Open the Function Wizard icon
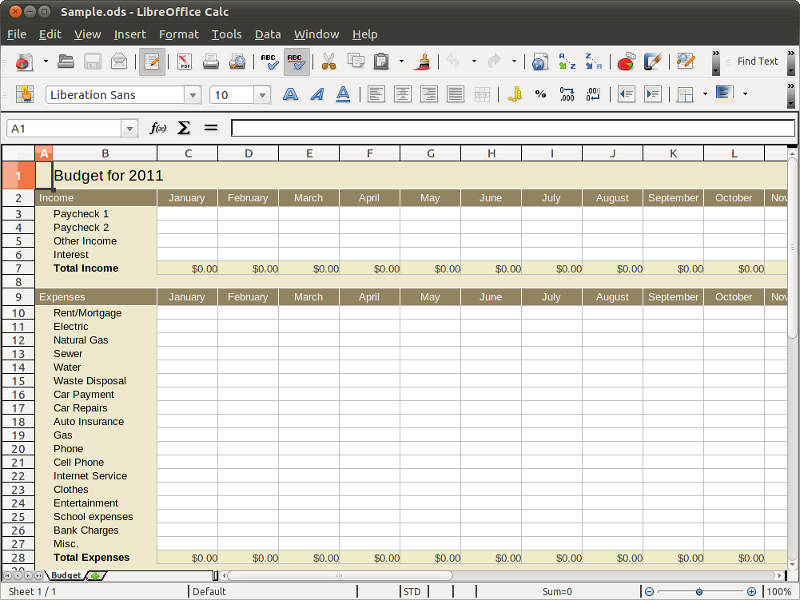The image size is (800, 600). pos(158,128)
